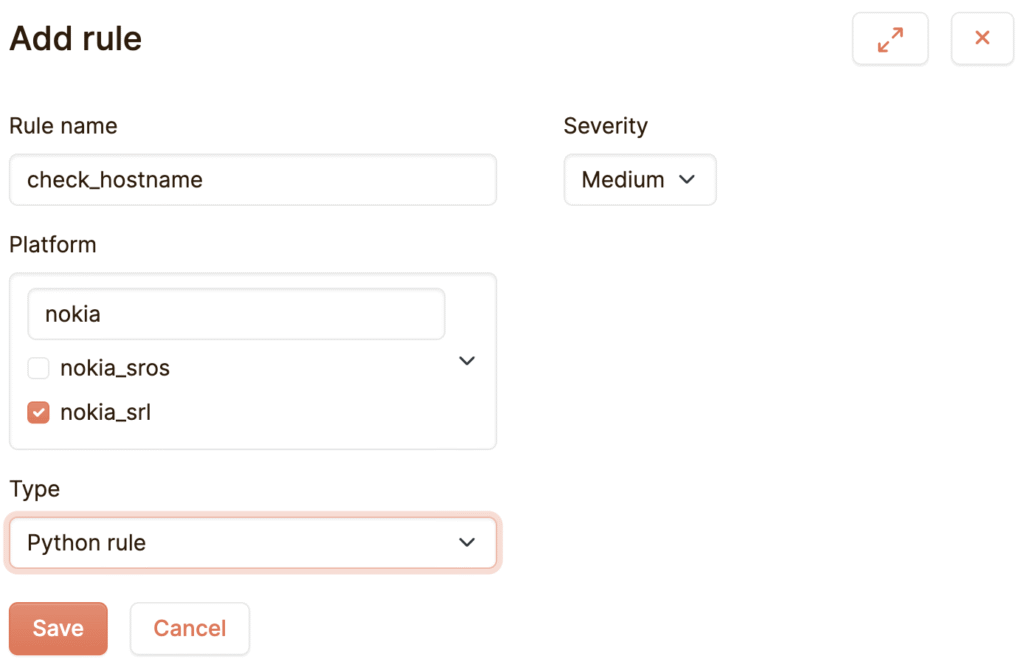Image resolution: width=1024 pixels, height=670 pixels.
Task: Collapse the Platform list chevron
Action: (x=467, y=360)
